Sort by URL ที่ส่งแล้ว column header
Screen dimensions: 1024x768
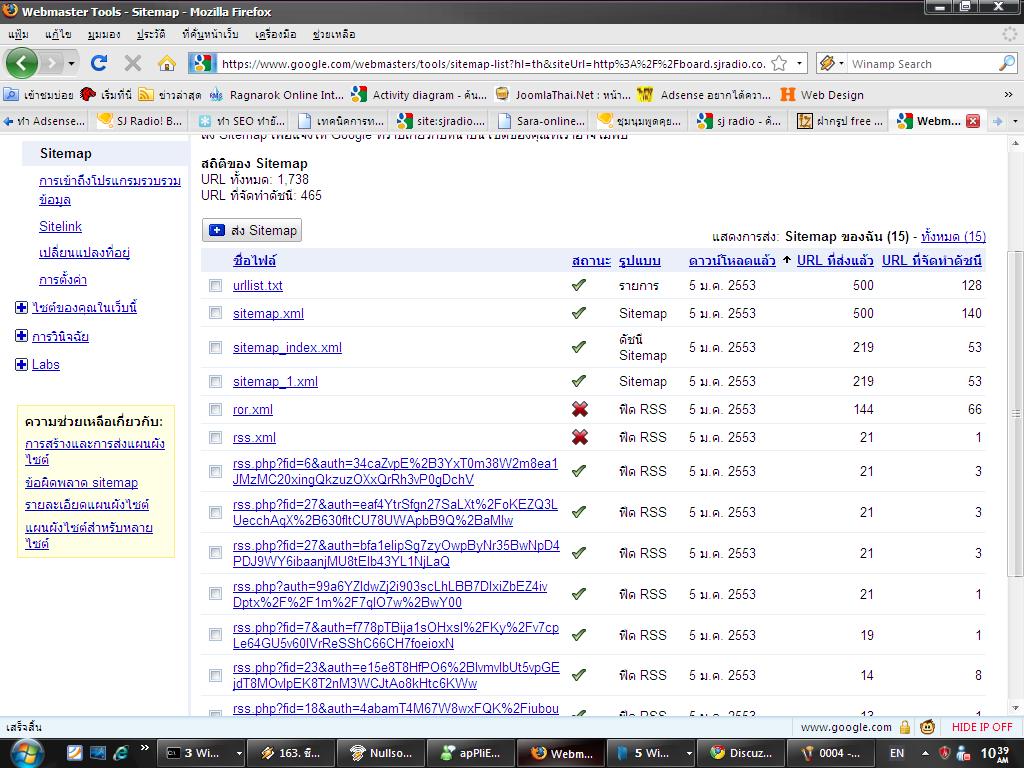tap(835, 260)
